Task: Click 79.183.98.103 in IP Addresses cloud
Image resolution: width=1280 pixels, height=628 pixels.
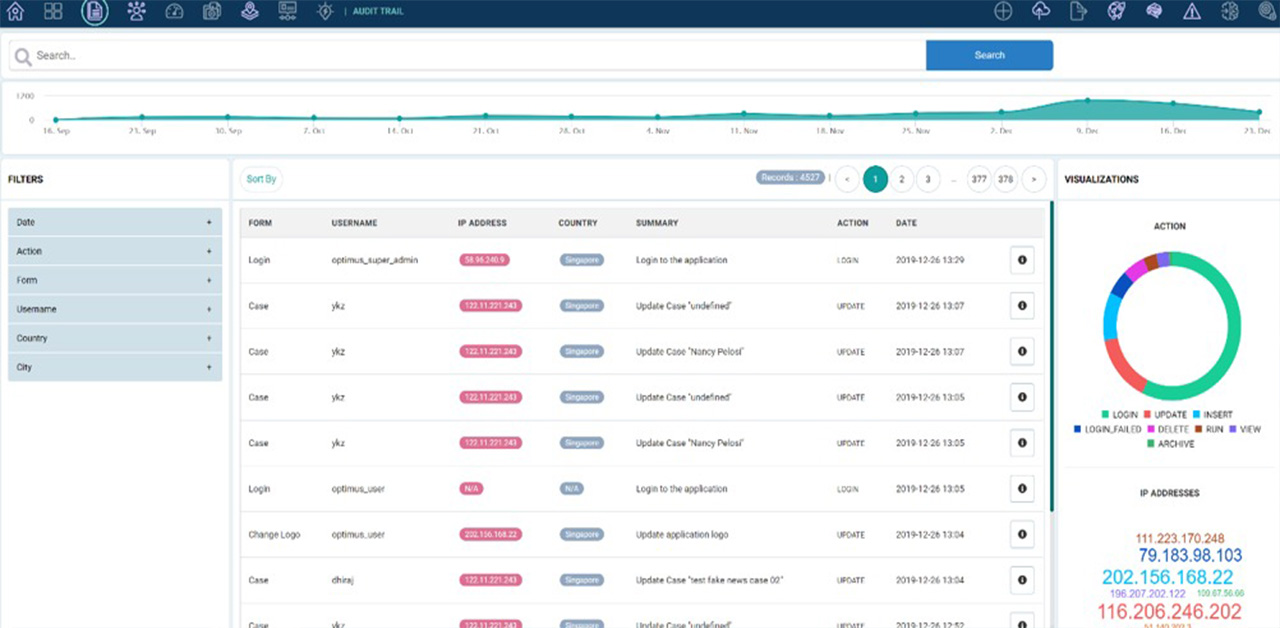Action: click(1190, 556)
